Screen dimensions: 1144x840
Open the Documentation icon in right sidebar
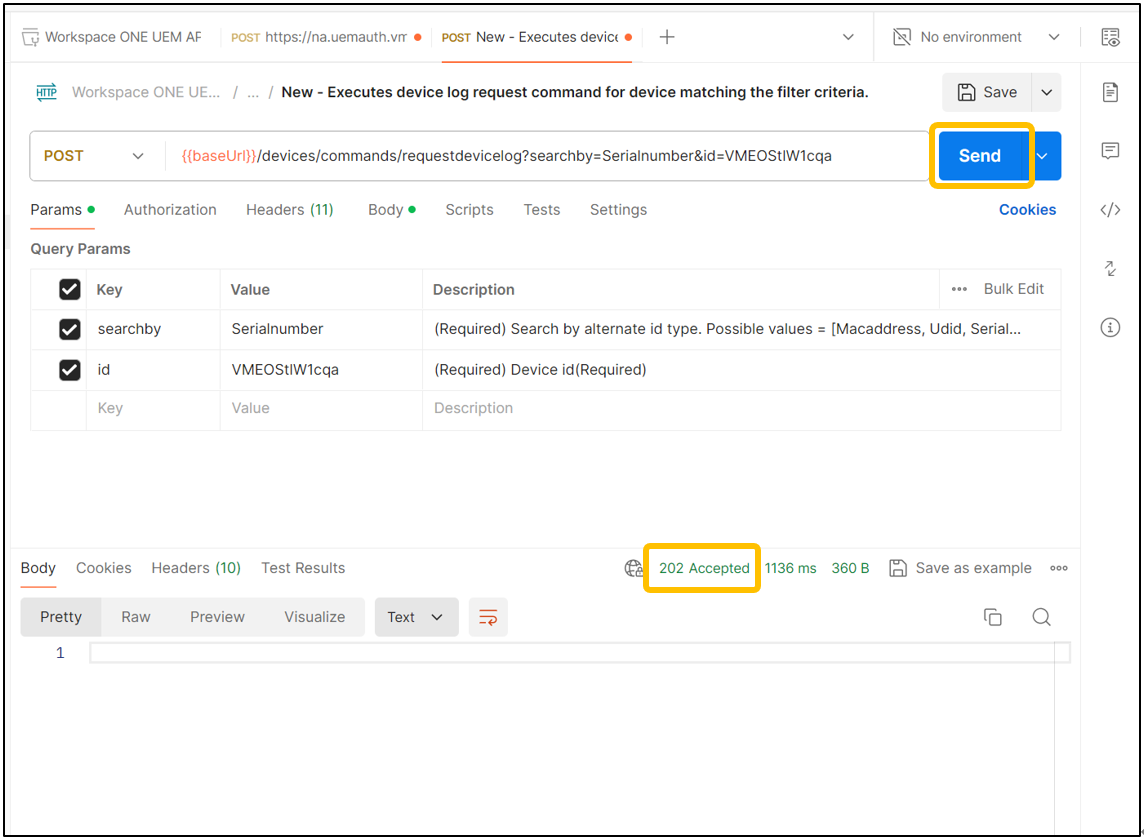1110,92
